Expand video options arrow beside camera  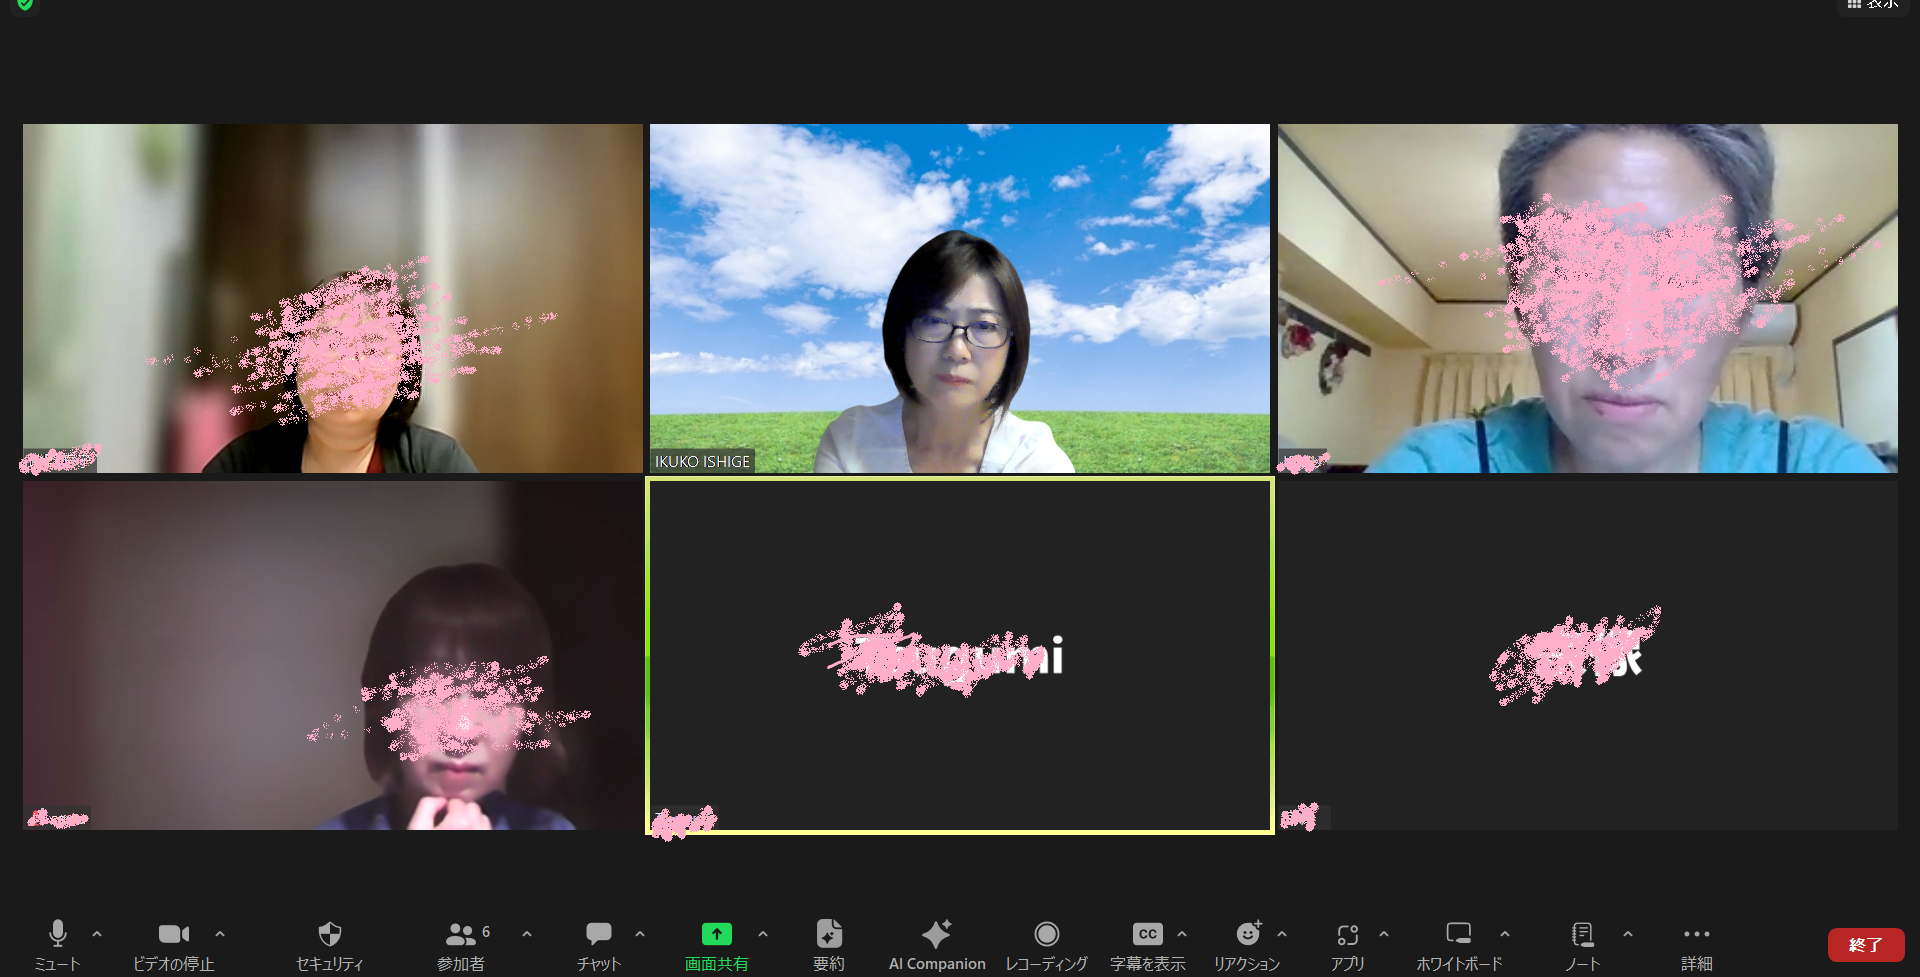220,934
